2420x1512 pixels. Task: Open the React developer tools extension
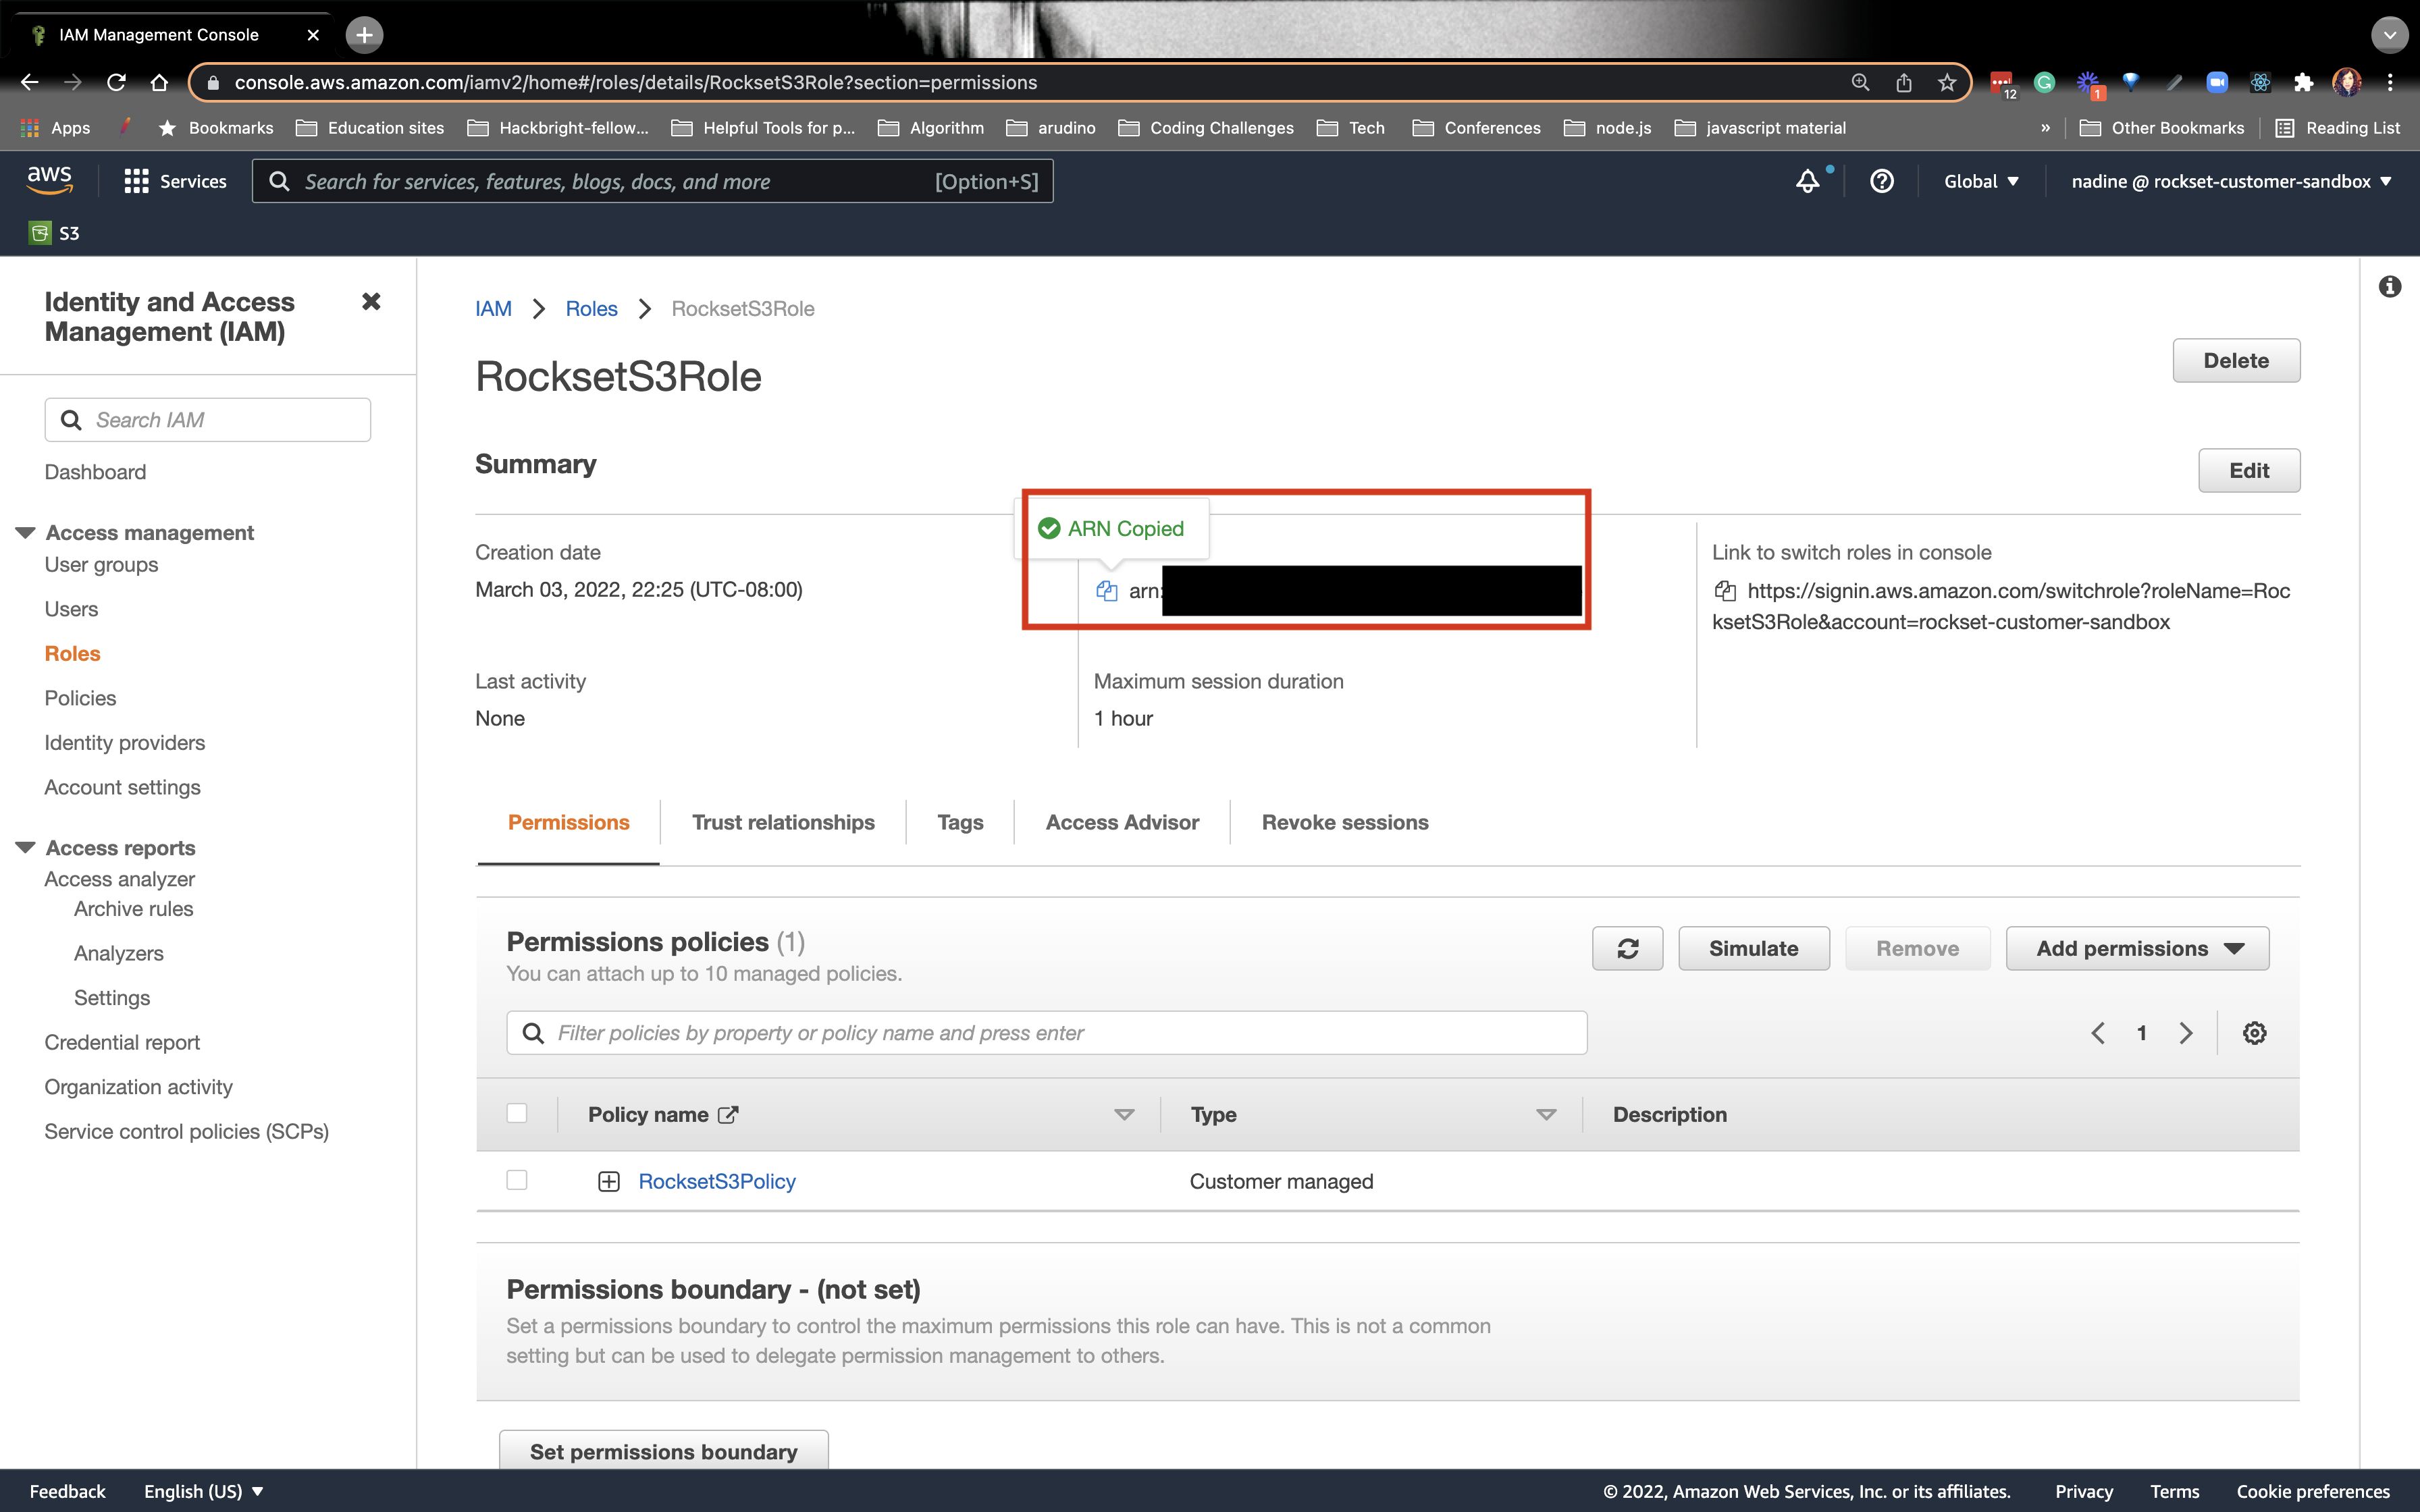pyautogui.click(x=2260, y=82)
